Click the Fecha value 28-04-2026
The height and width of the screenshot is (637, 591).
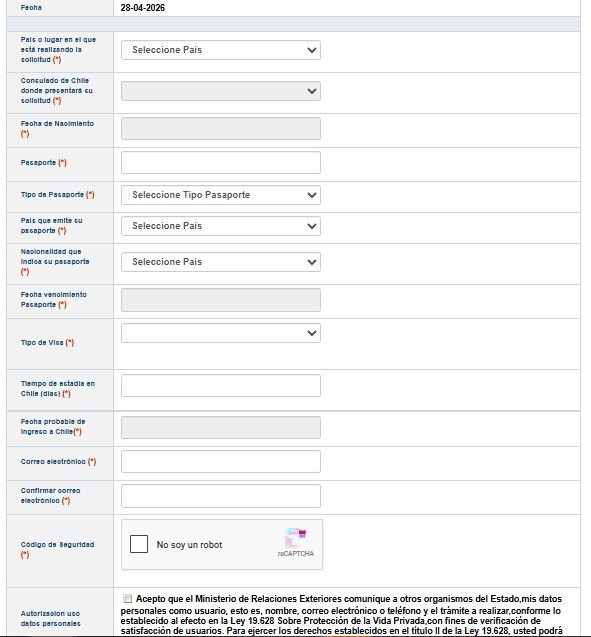[x=143, y=8]
